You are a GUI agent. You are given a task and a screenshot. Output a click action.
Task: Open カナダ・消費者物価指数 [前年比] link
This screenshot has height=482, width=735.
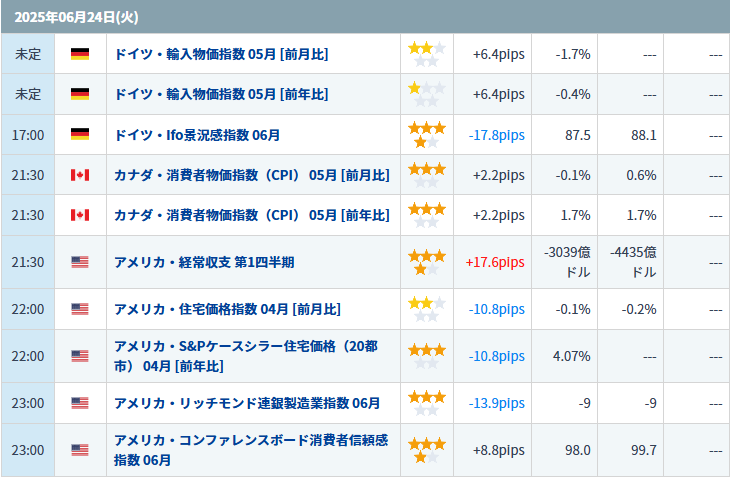click(252, 215)
